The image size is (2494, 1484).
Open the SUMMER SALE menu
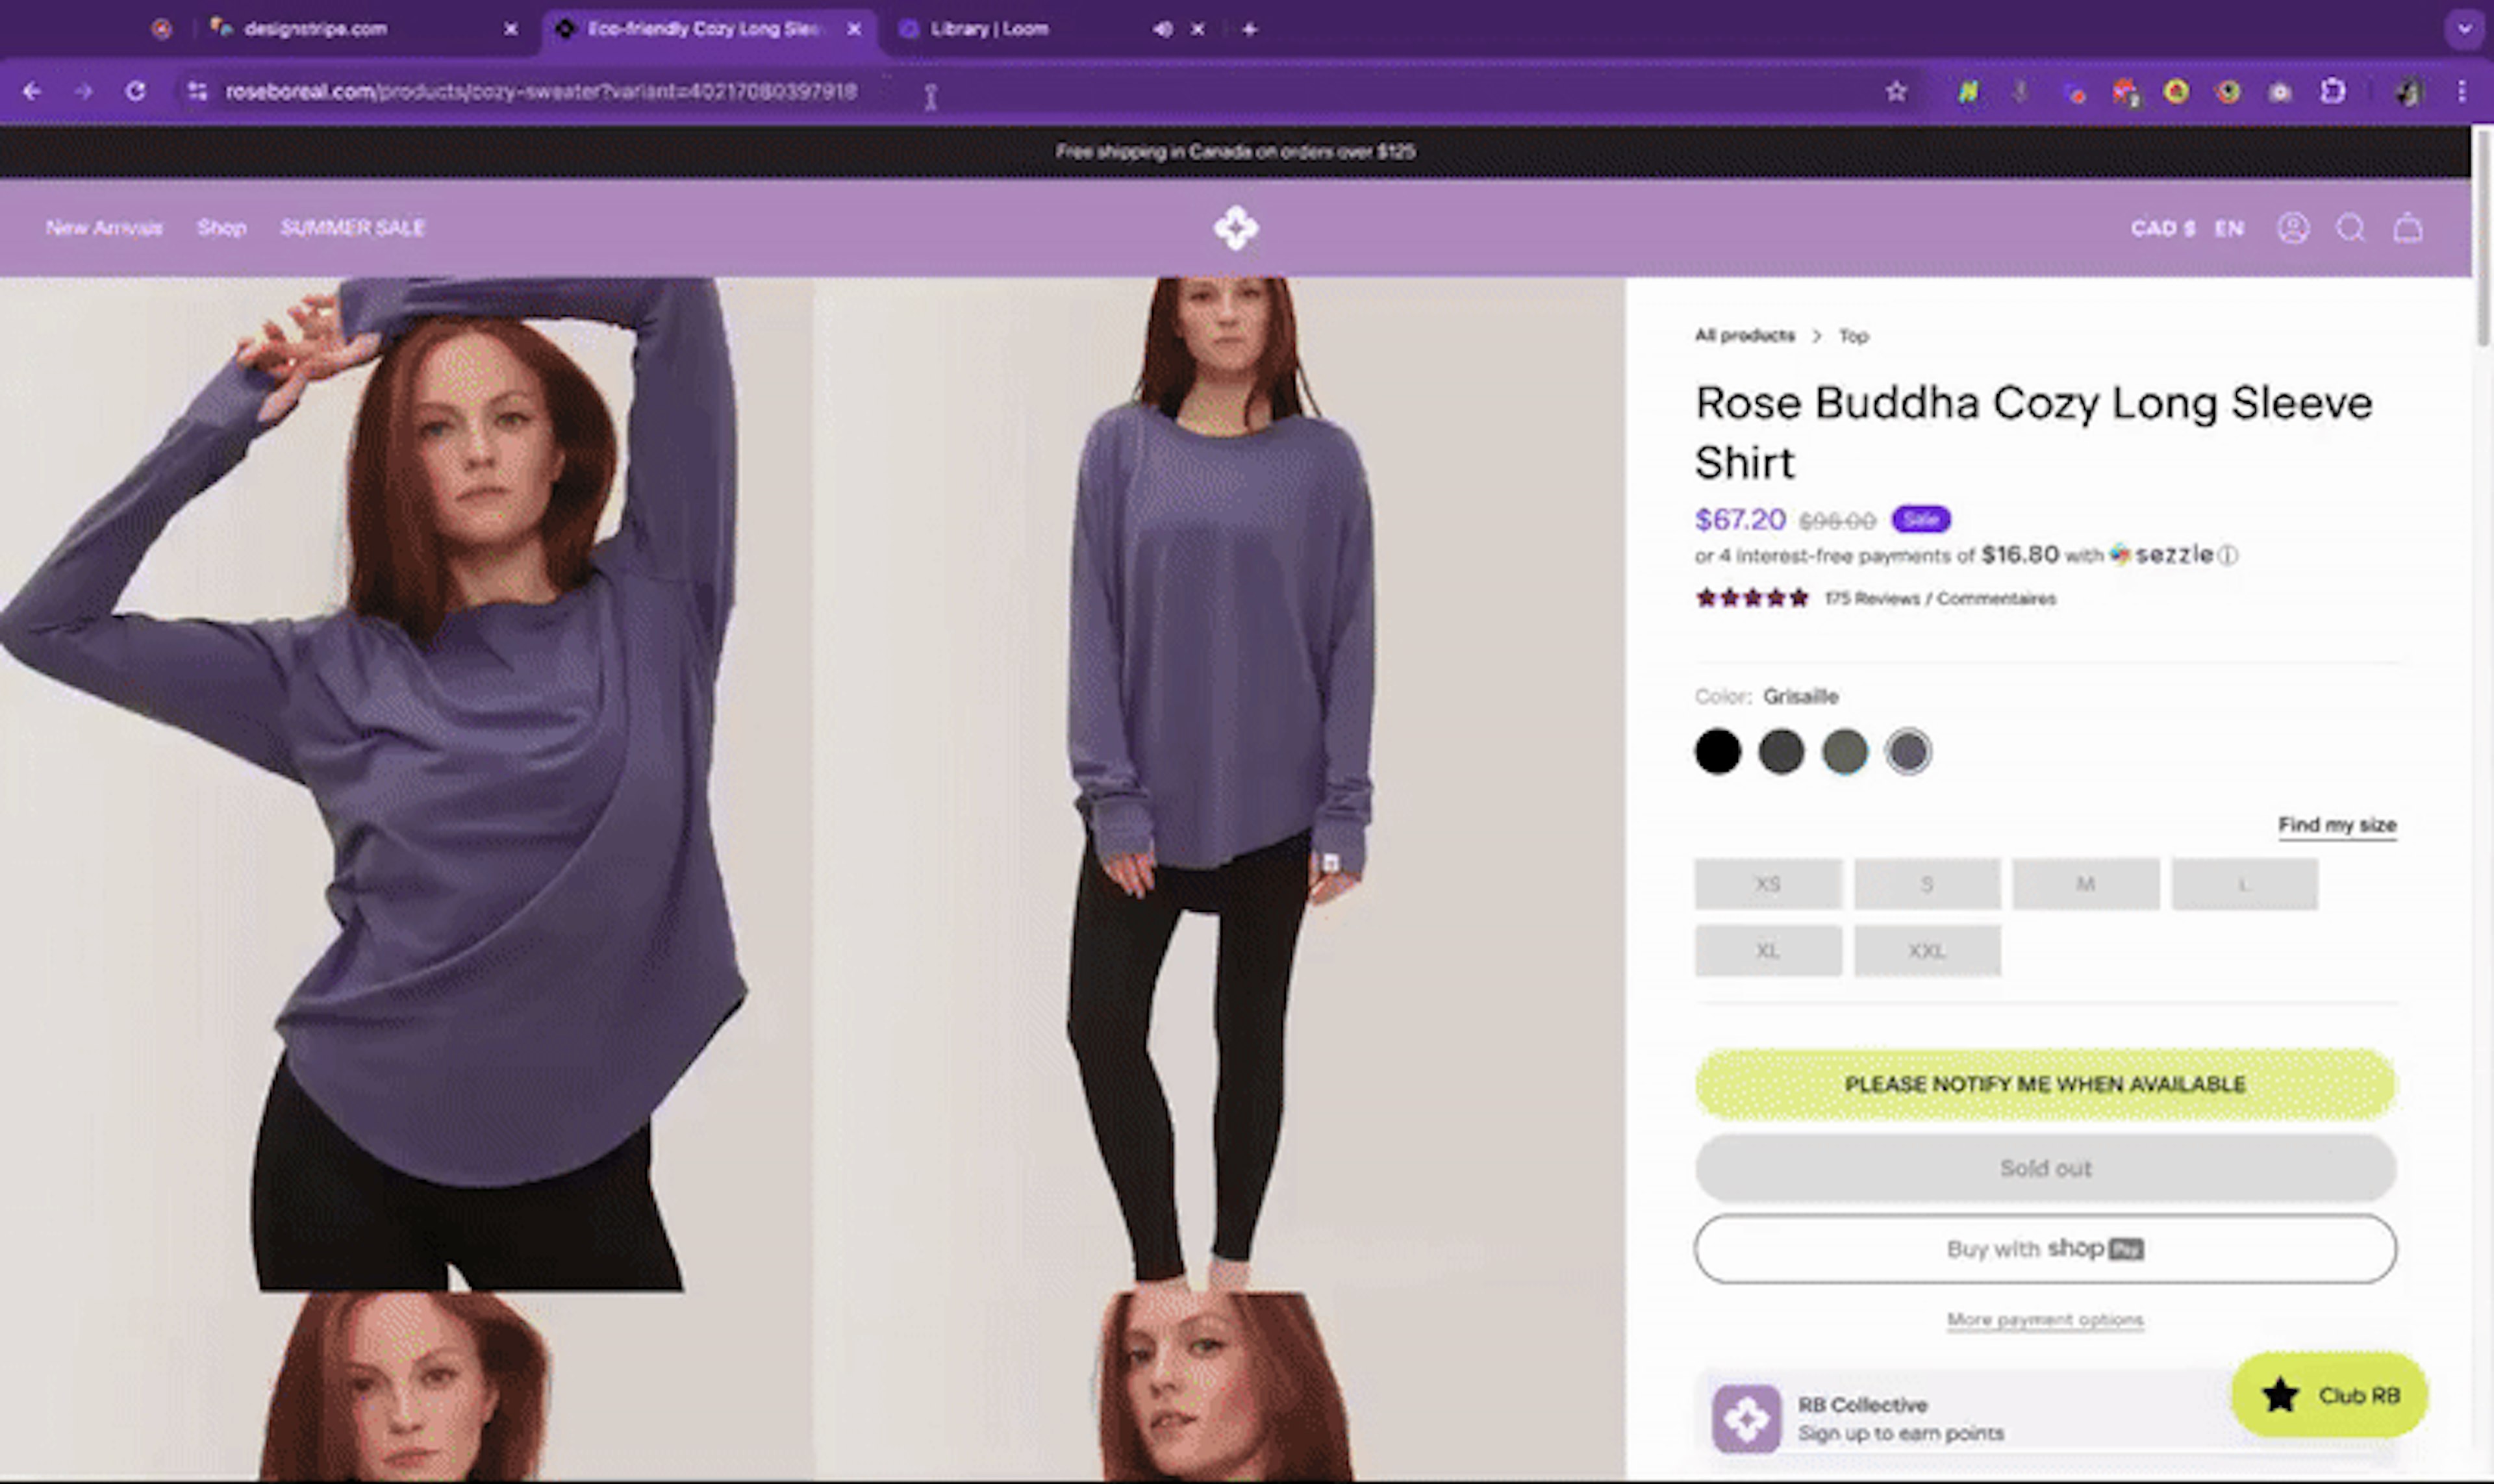(x=353, y=228)
